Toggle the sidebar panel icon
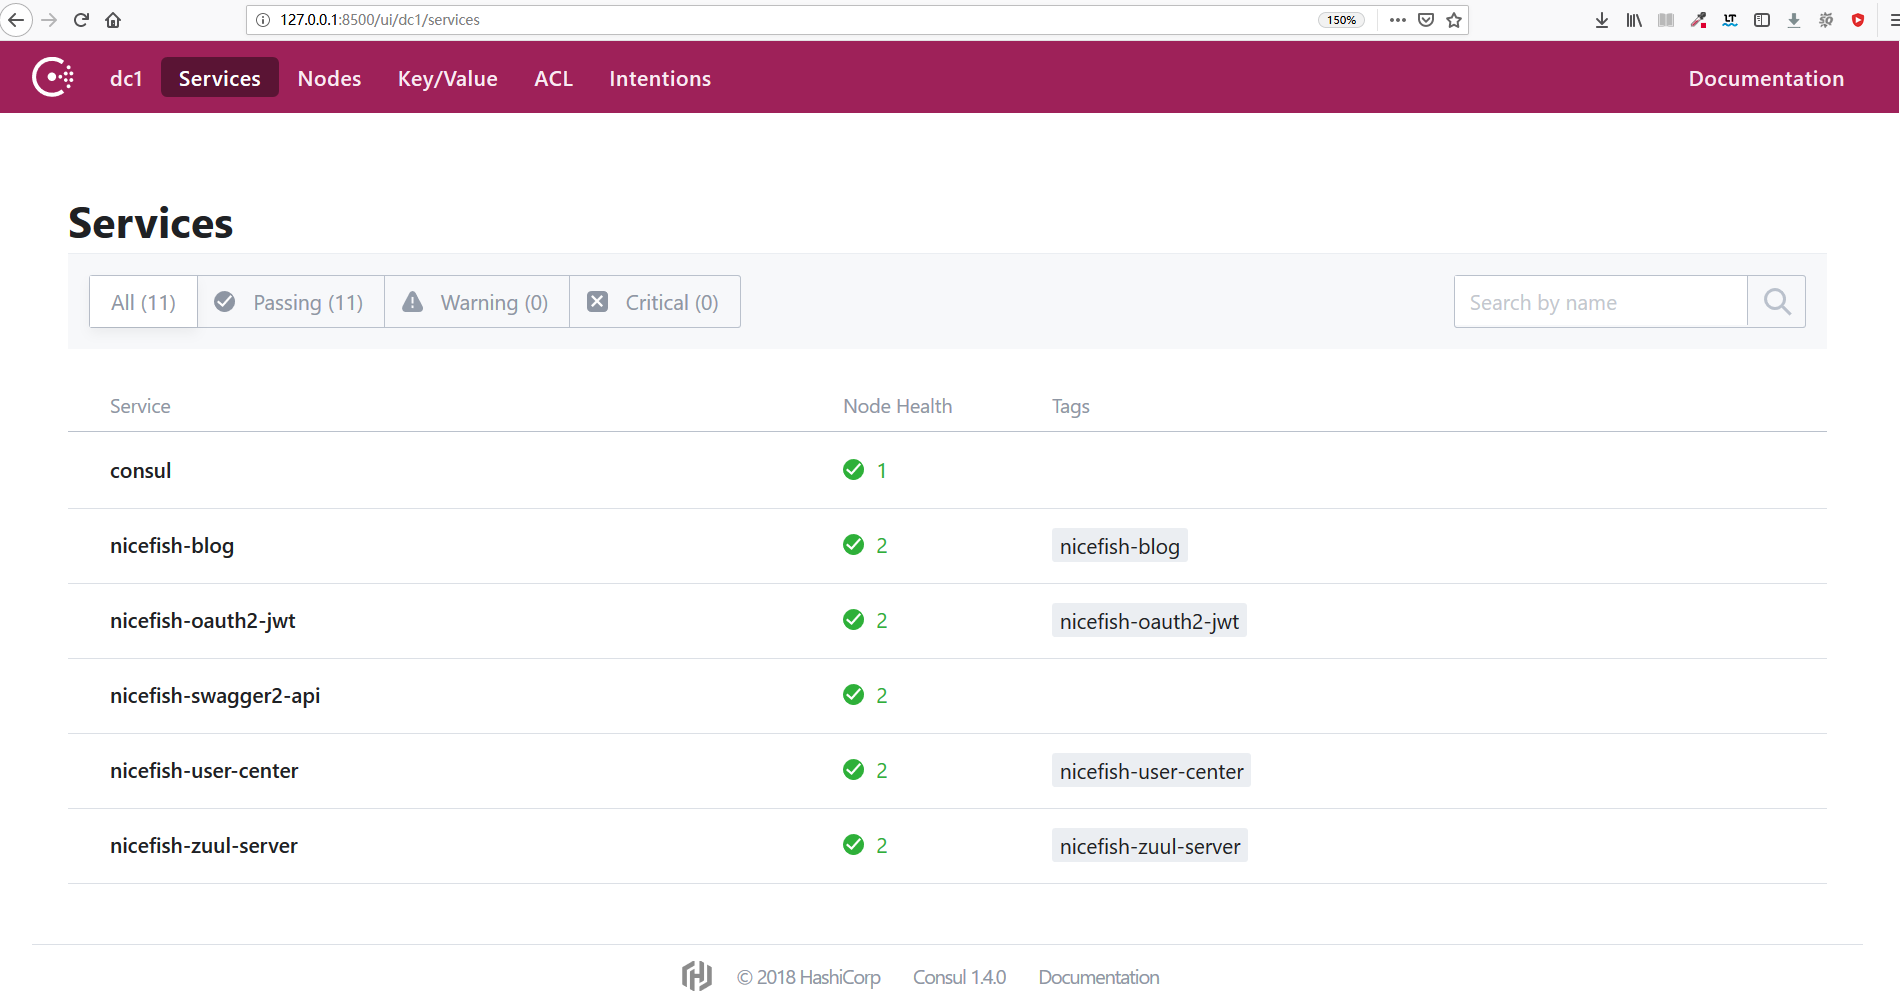Image resolution: width=1900 pixels, height=996 pixels. point(1762,20)
